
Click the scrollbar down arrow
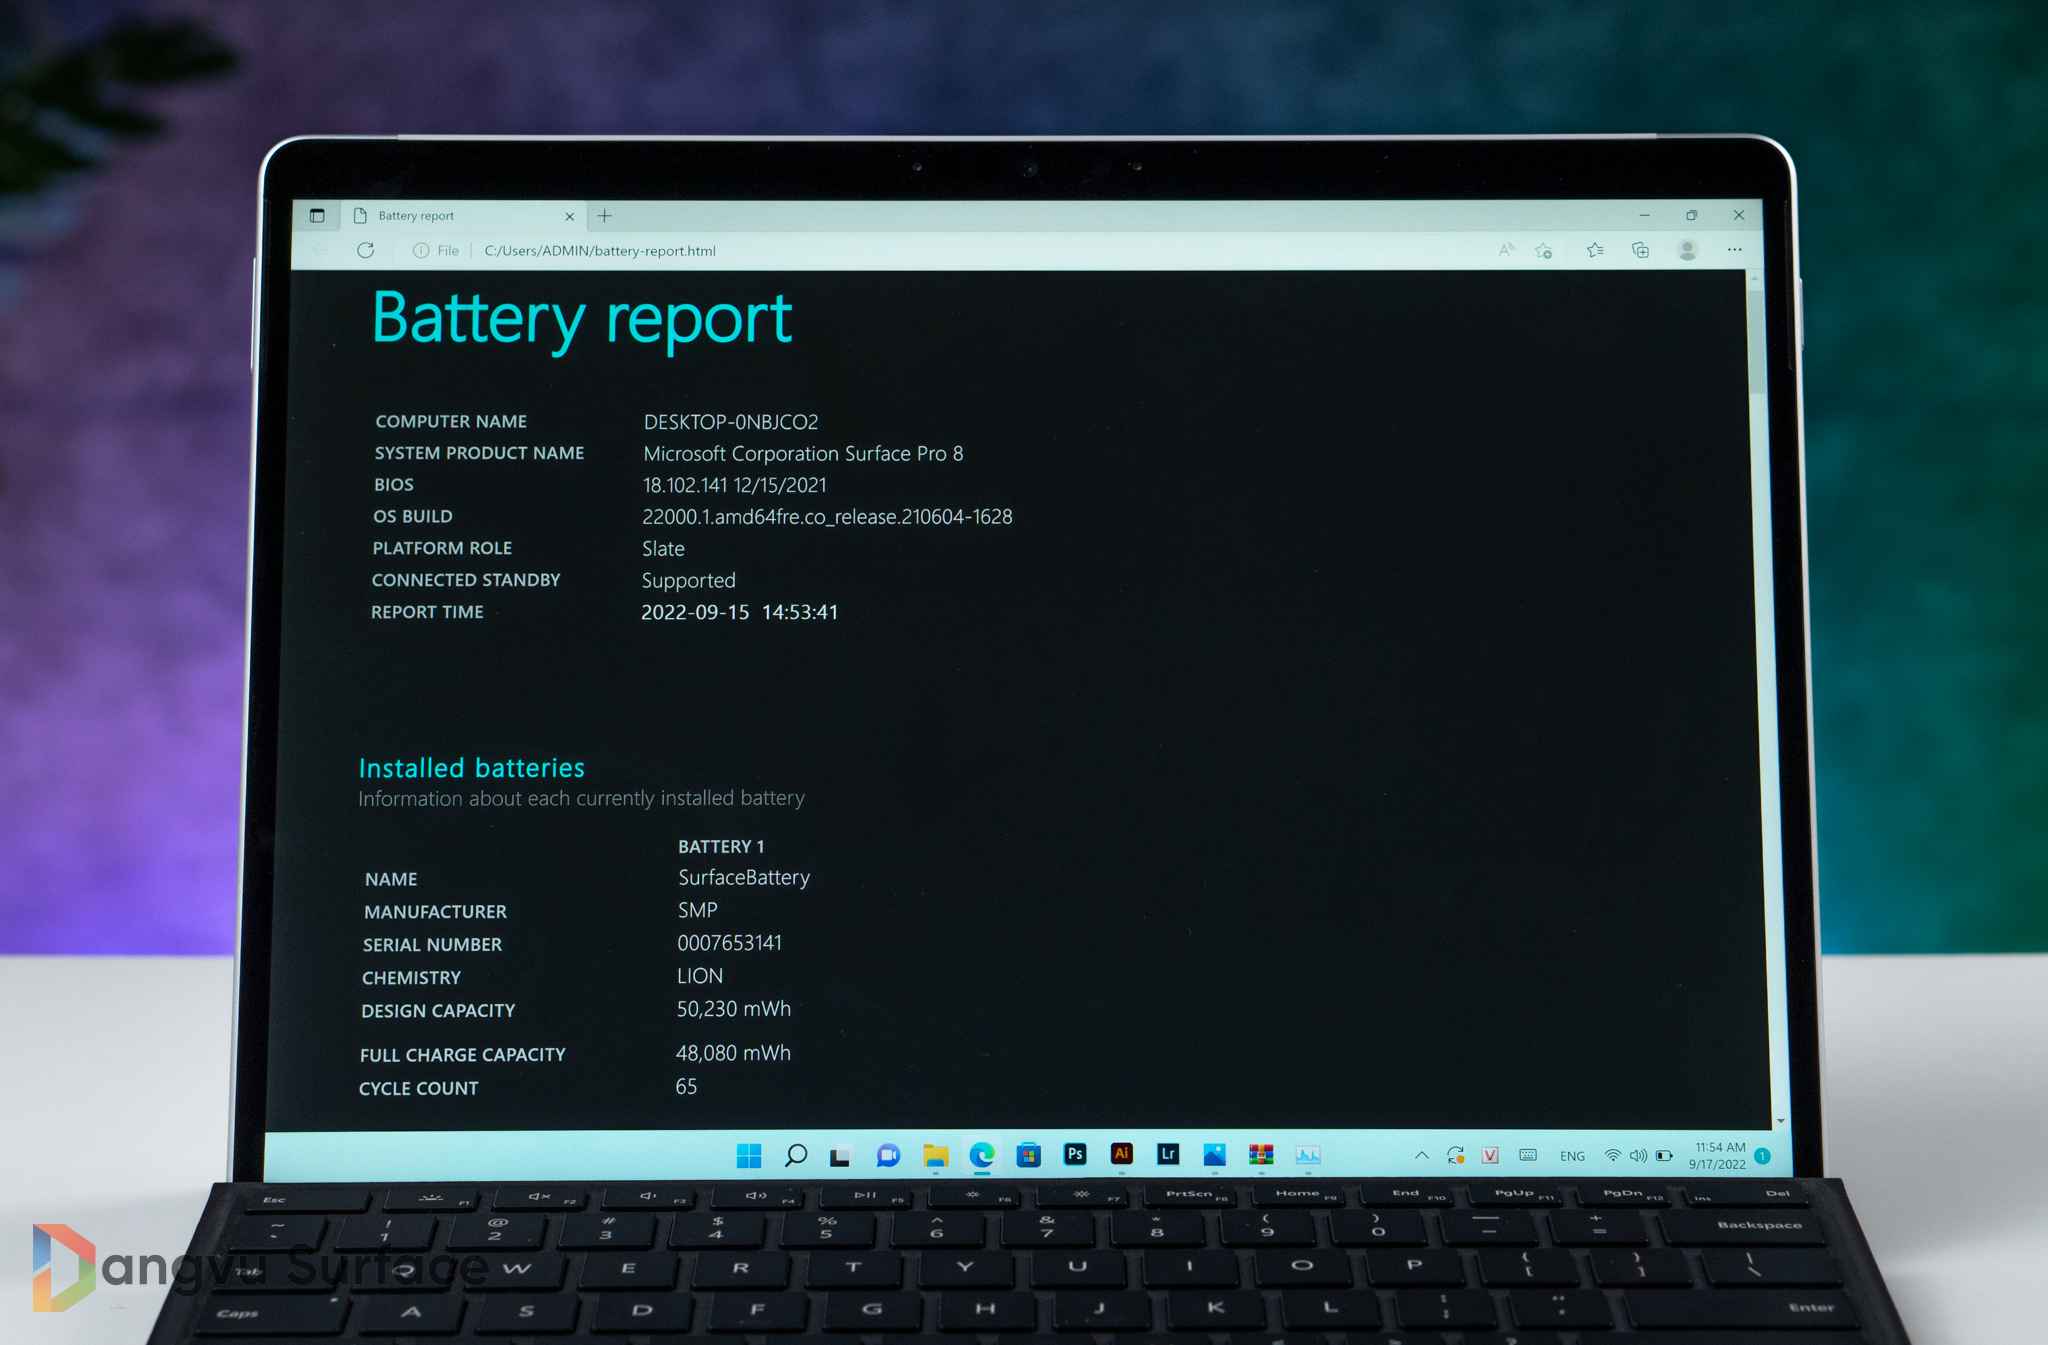pos(1780,1121)
